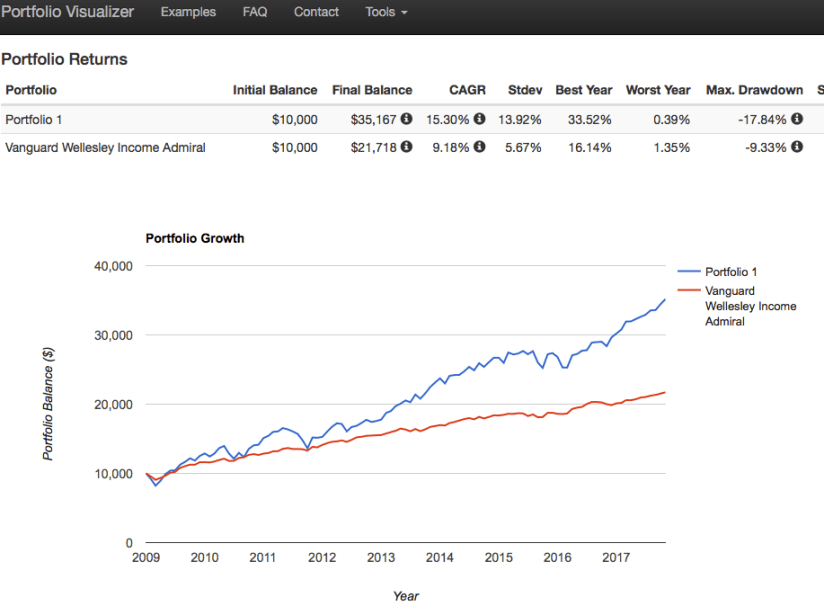Select the Portfolio 1 table row name
The width and height of the screenshot is (824, 615).
[x=34, y=120]
